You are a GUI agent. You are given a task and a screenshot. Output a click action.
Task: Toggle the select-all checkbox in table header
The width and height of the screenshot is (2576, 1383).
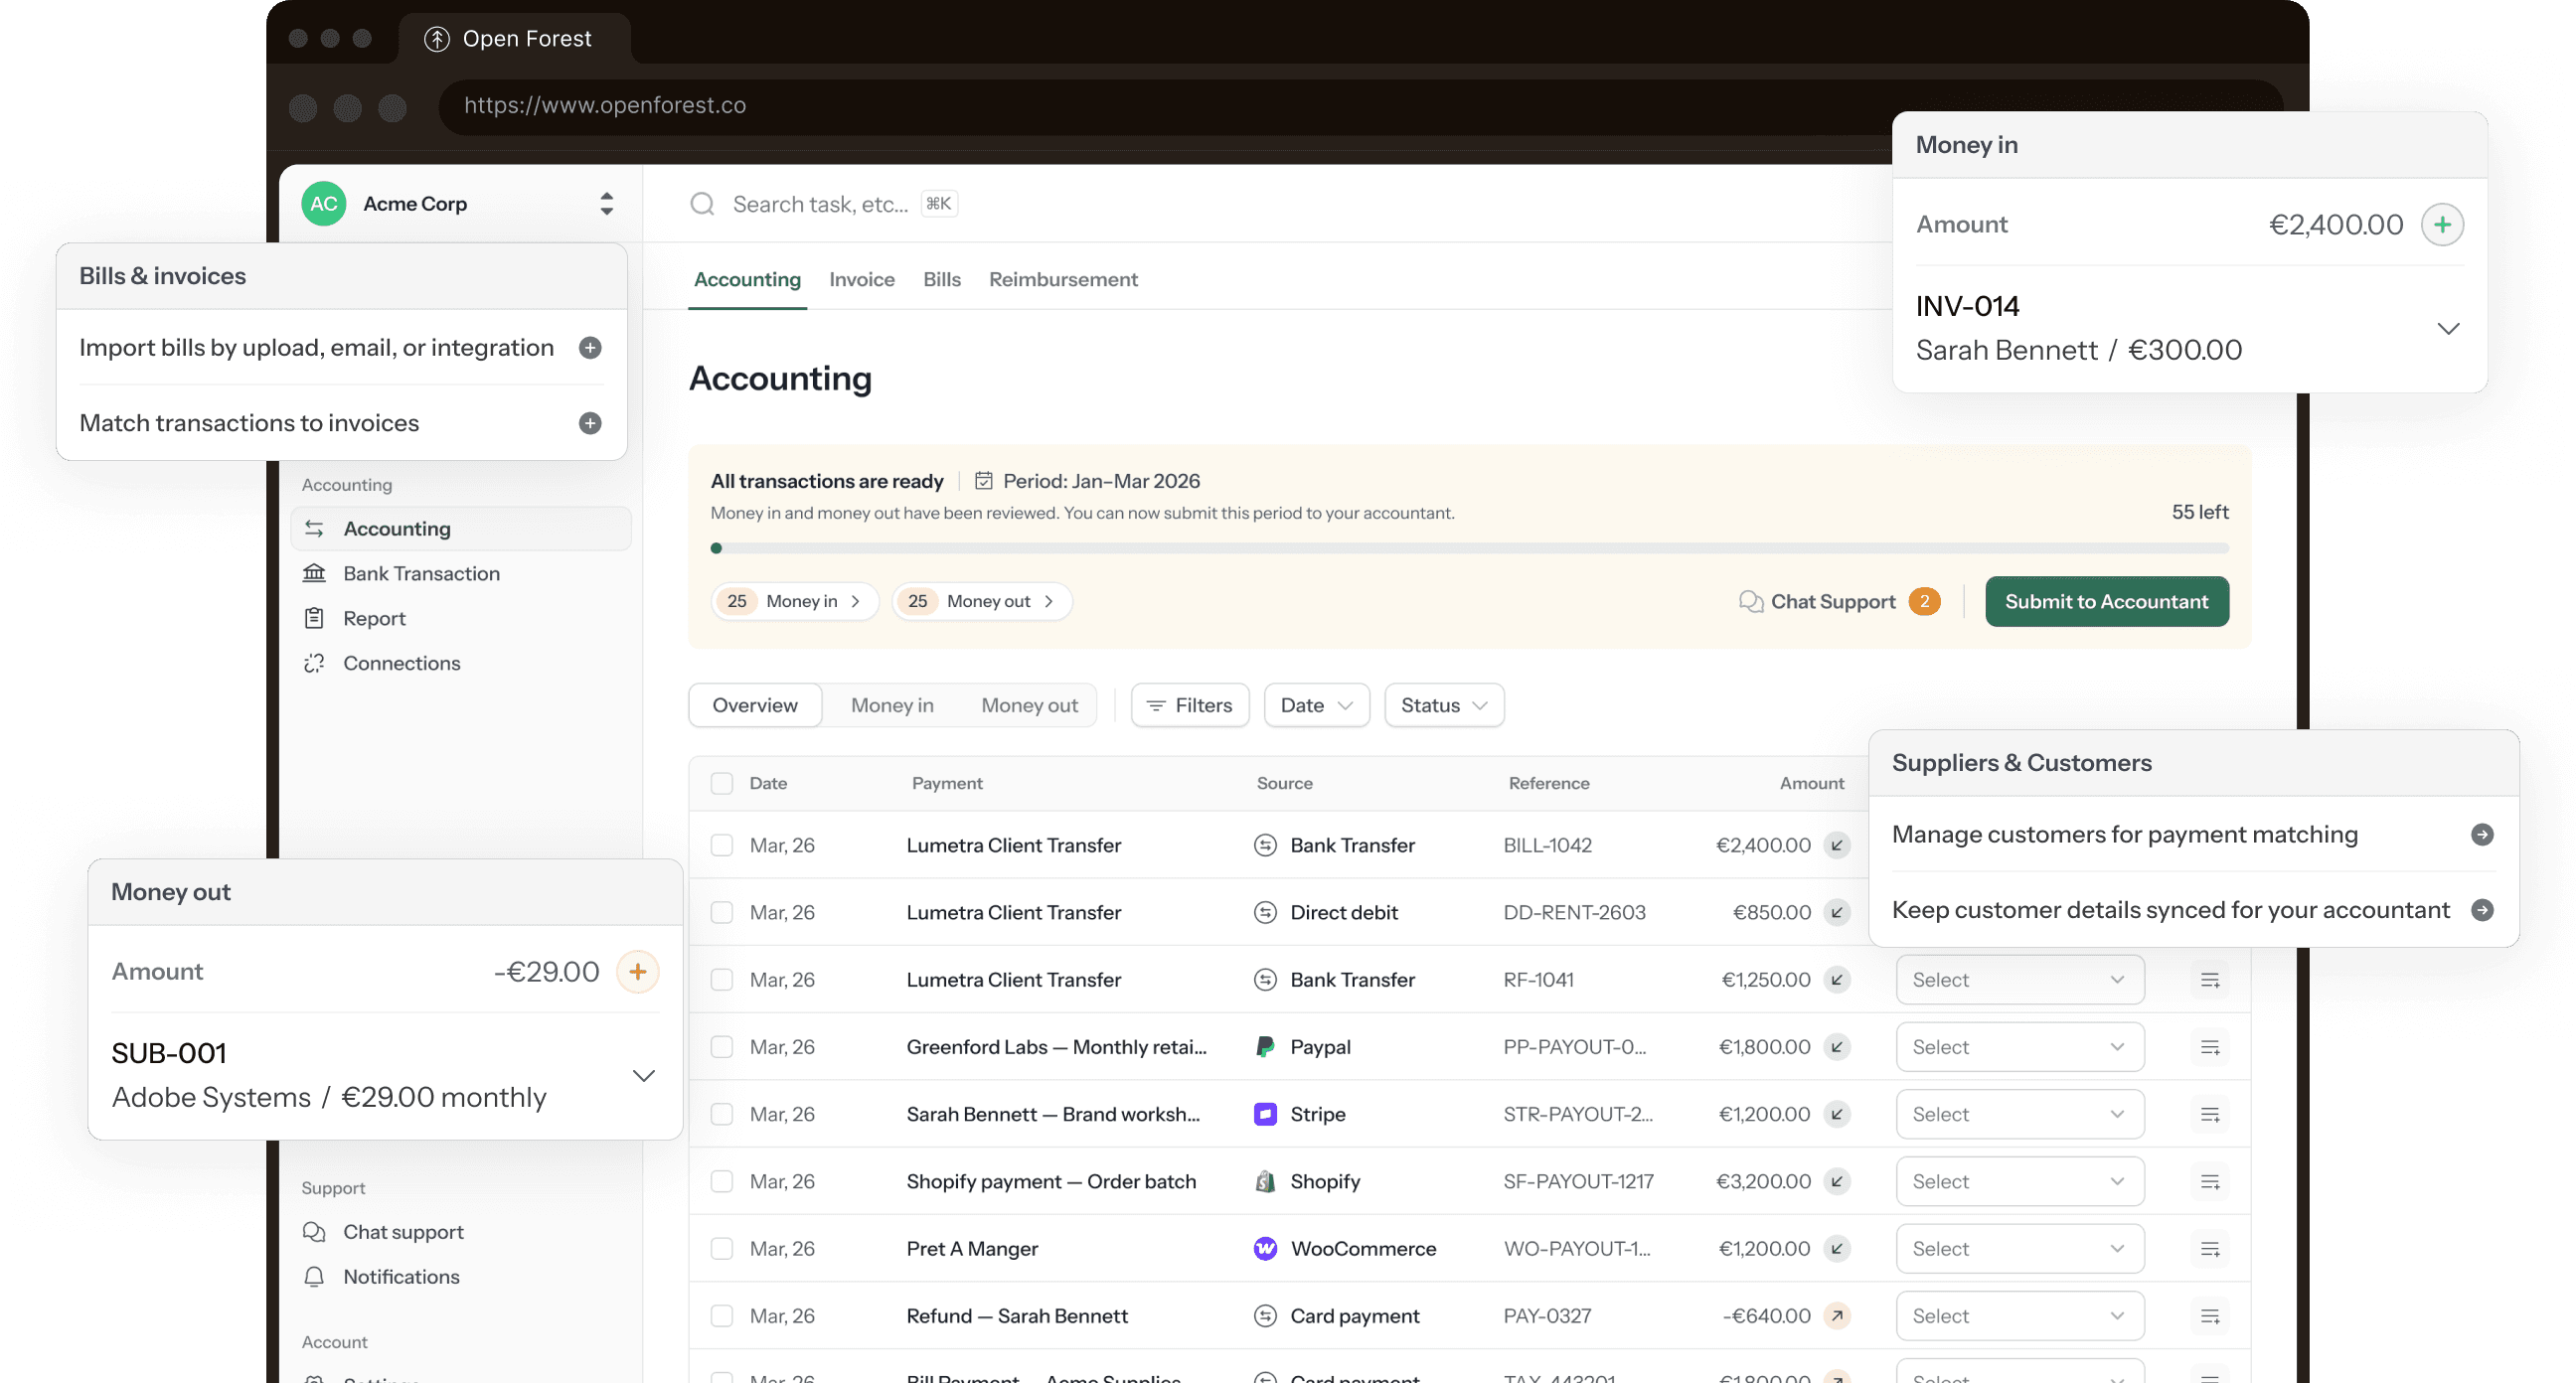click(x=721, y=784)
